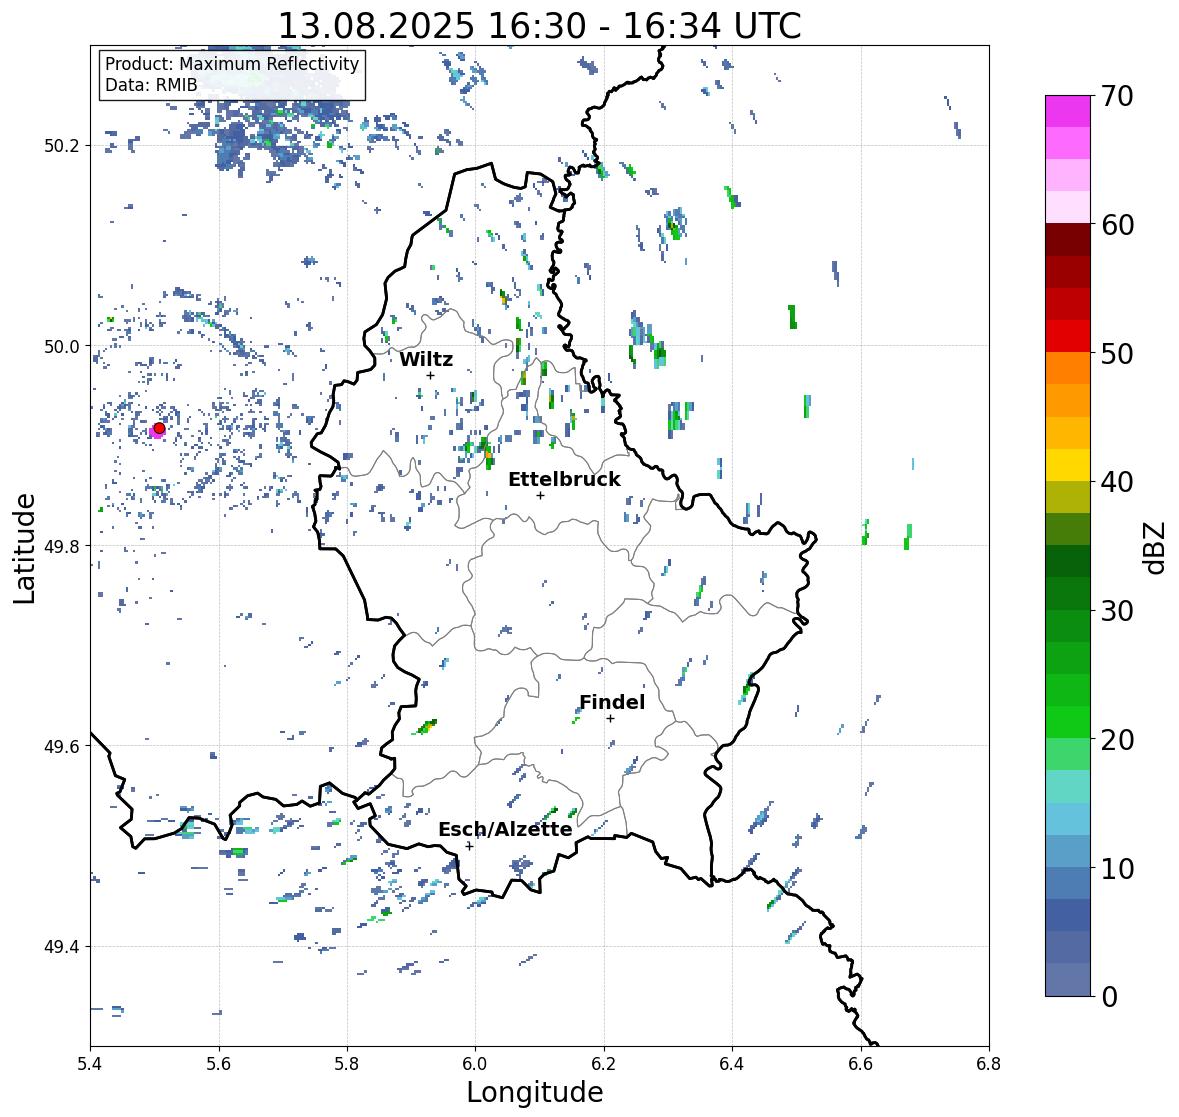This screenshot has height=1117, width=1179.
Task: Click the longitude tick label '6.4'
Action: 732,1064
